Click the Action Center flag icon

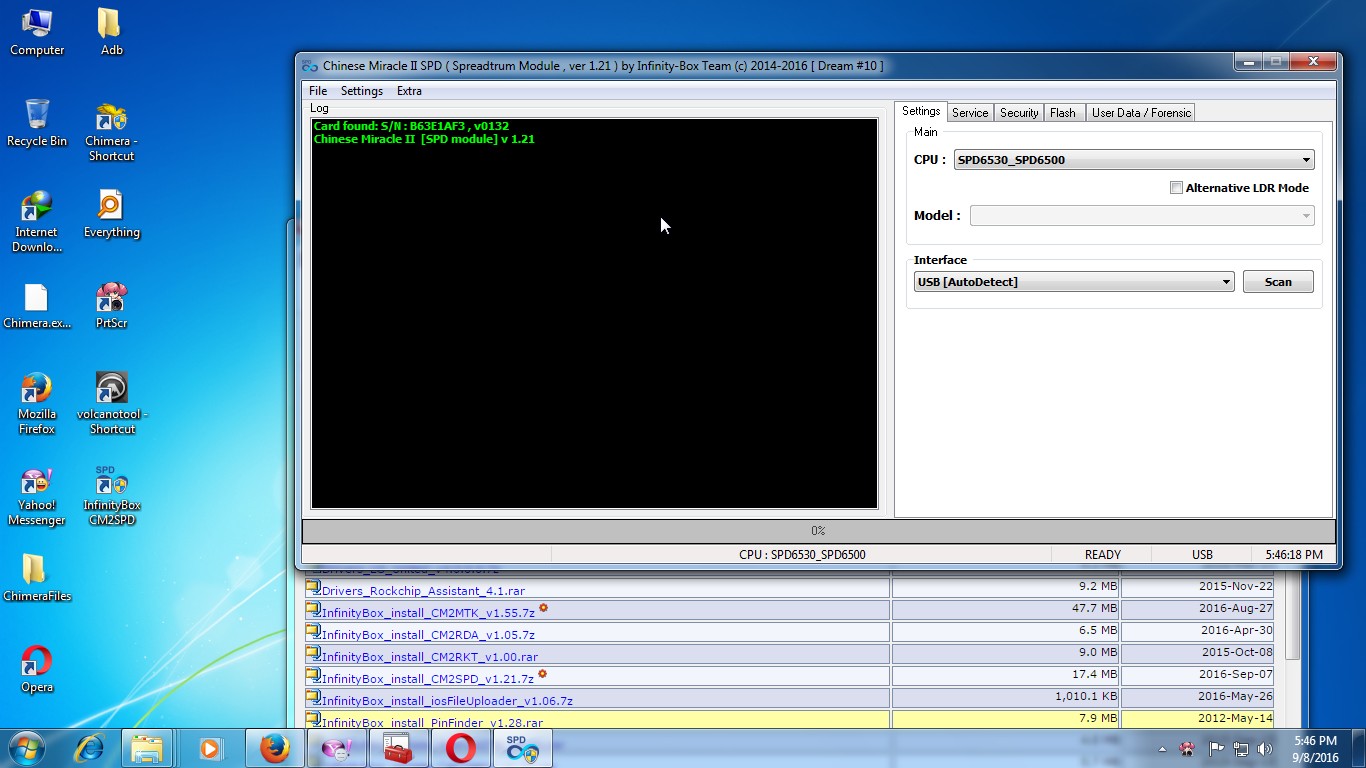1216,748
